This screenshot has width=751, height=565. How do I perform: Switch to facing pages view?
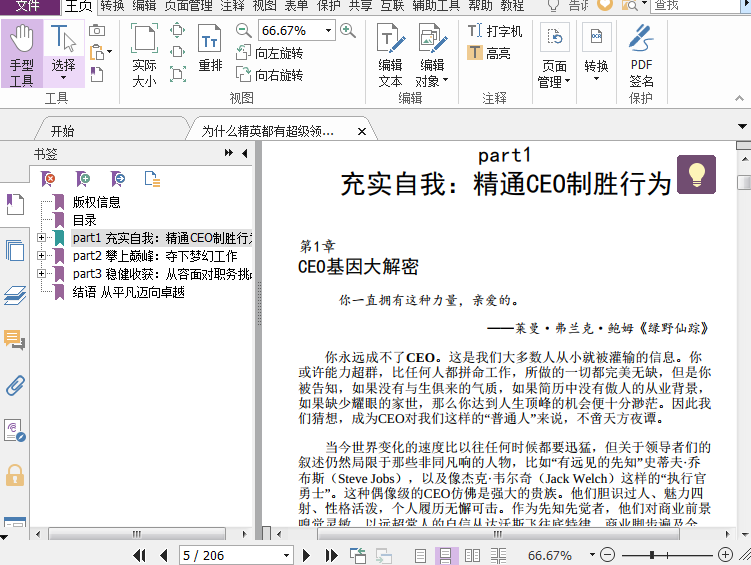point(472,555)
